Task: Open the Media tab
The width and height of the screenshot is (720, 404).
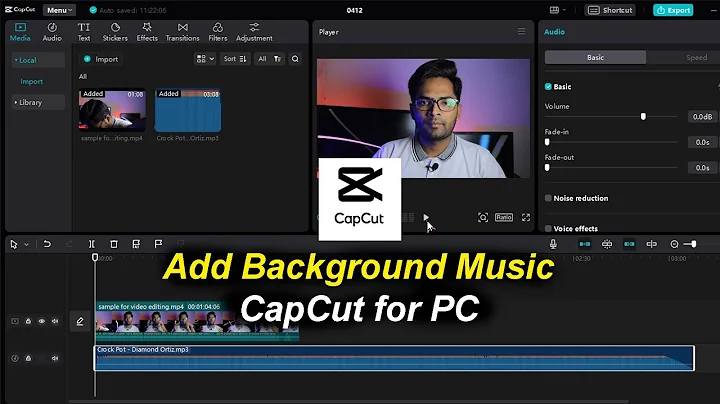Action: [20, 32]
